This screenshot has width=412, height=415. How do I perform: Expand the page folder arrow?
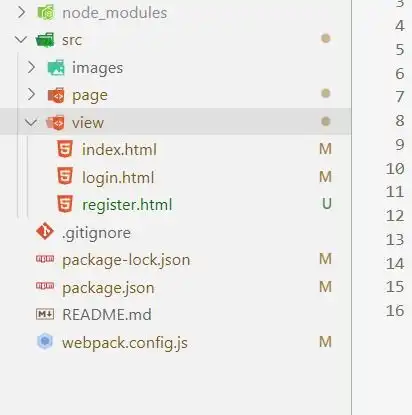[31, 95]
